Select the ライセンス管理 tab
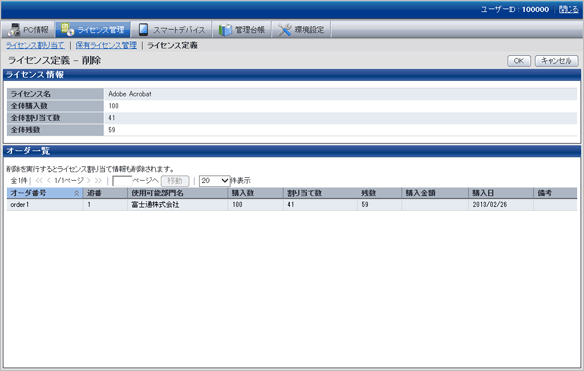The height and width of the screenshot is (371, 584). click(x=93, y=29)
